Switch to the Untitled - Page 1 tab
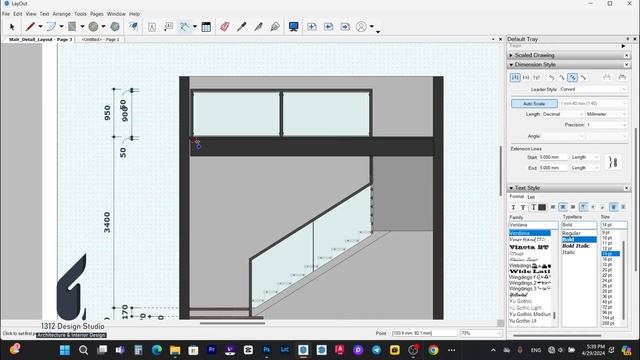 [100, 40]
